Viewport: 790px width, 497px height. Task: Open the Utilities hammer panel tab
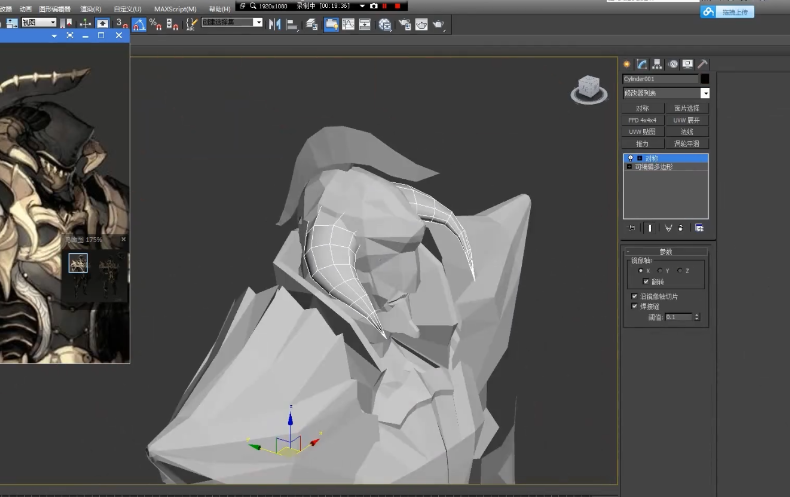click(x=703, y=64)
